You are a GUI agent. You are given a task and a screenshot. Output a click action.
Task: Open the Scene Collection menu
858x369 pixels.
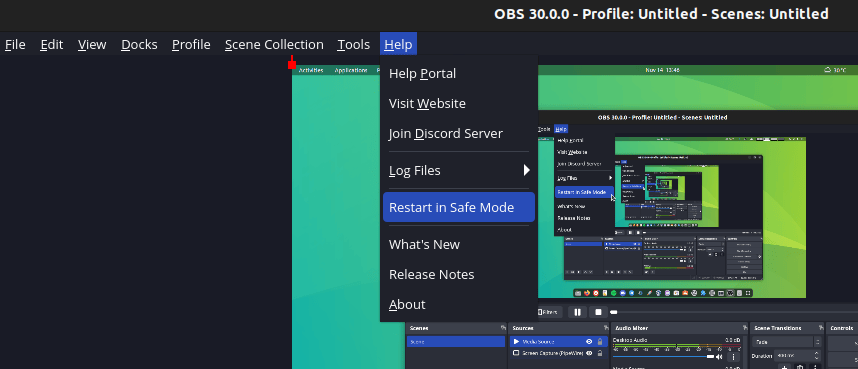[x=274, y=44]
